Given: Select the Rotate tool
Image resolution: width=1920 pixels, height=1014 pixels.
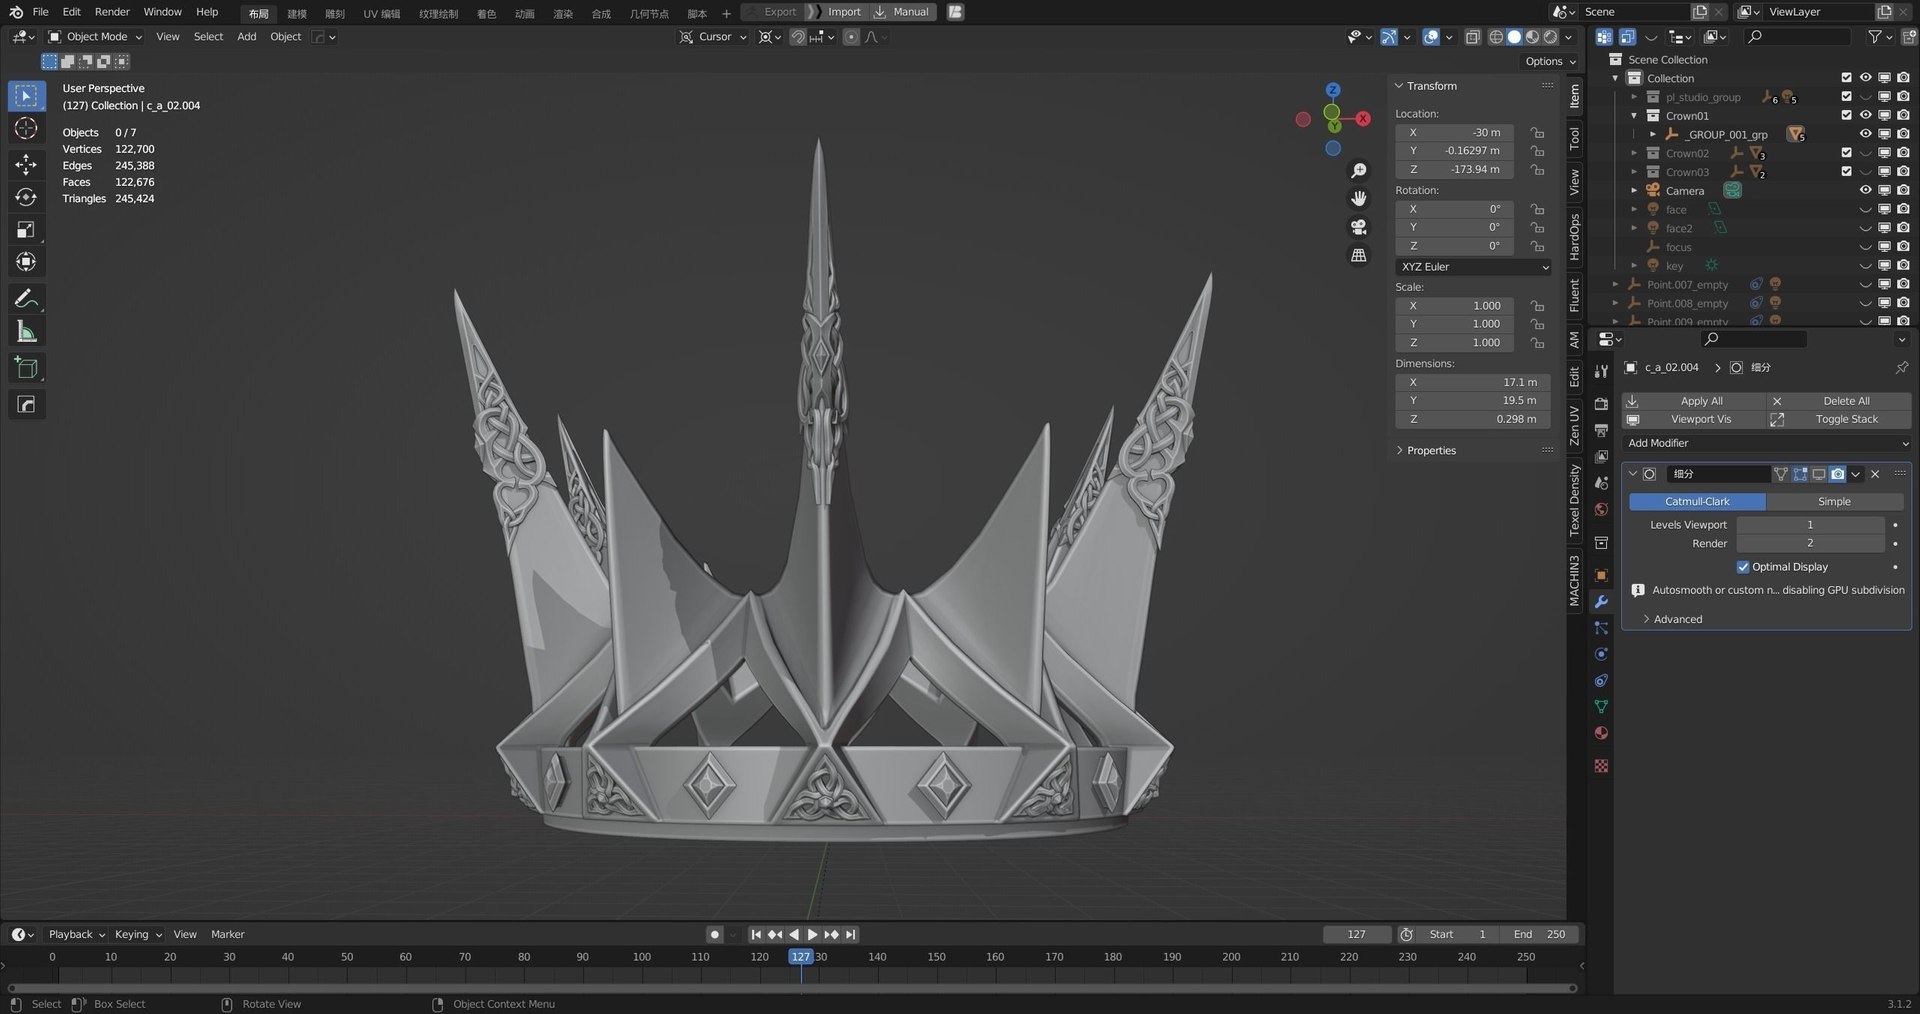Looking at the screenshot, I should point(27,197).
